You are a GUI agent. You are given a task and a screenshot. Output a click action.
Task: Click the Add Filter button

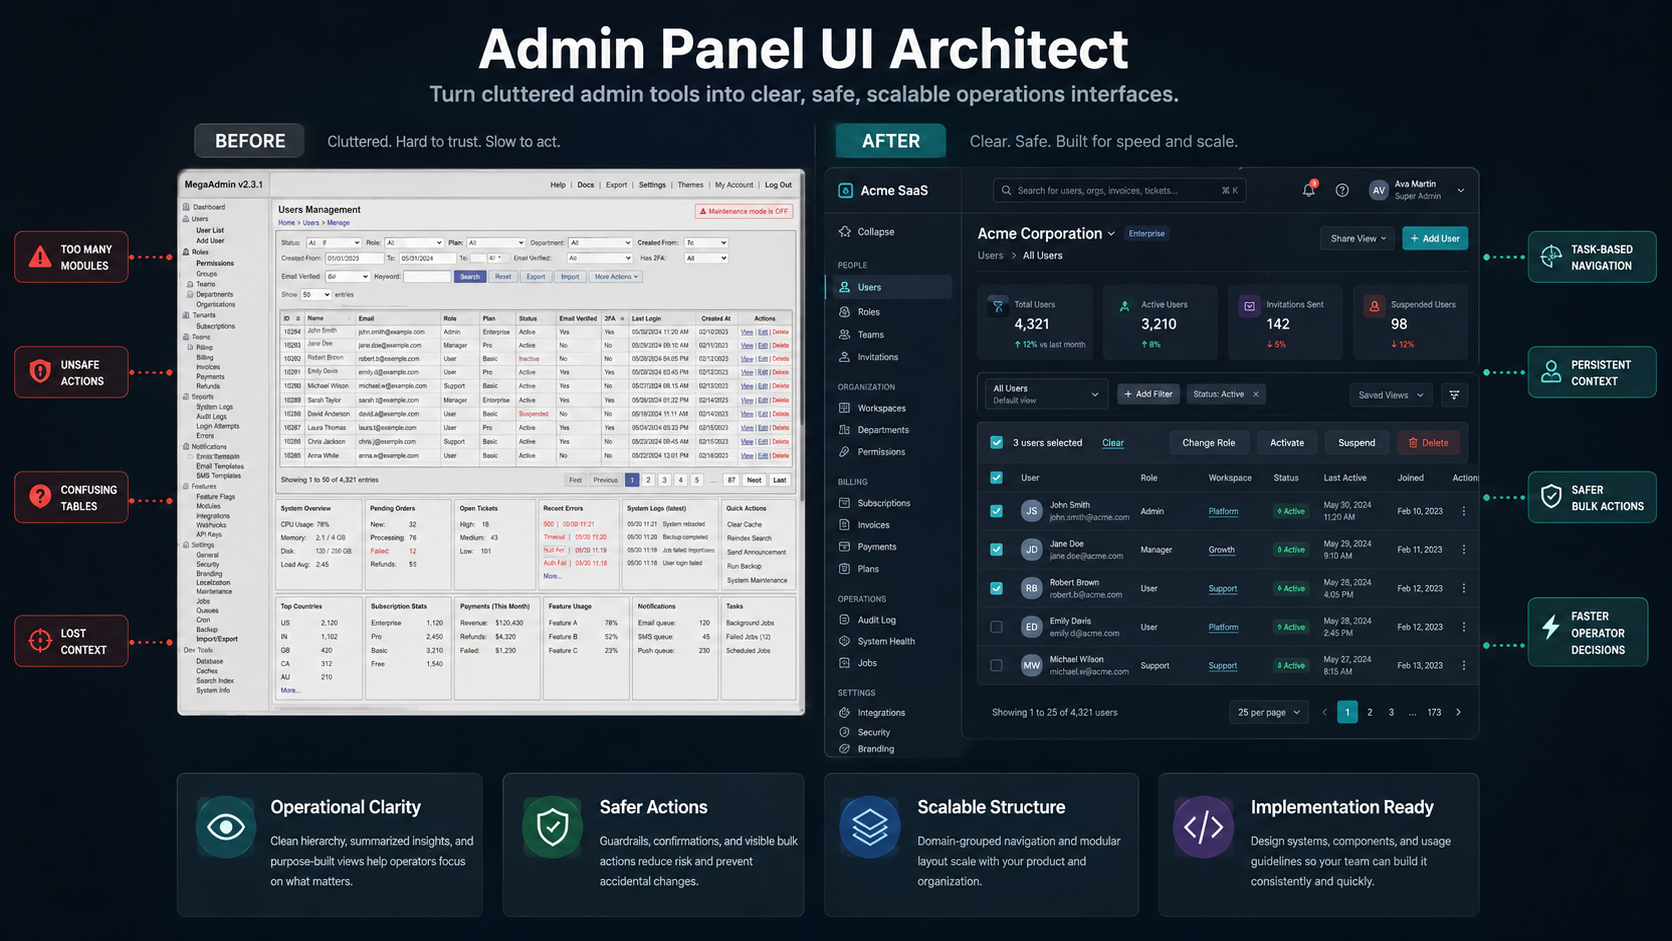1148,394
